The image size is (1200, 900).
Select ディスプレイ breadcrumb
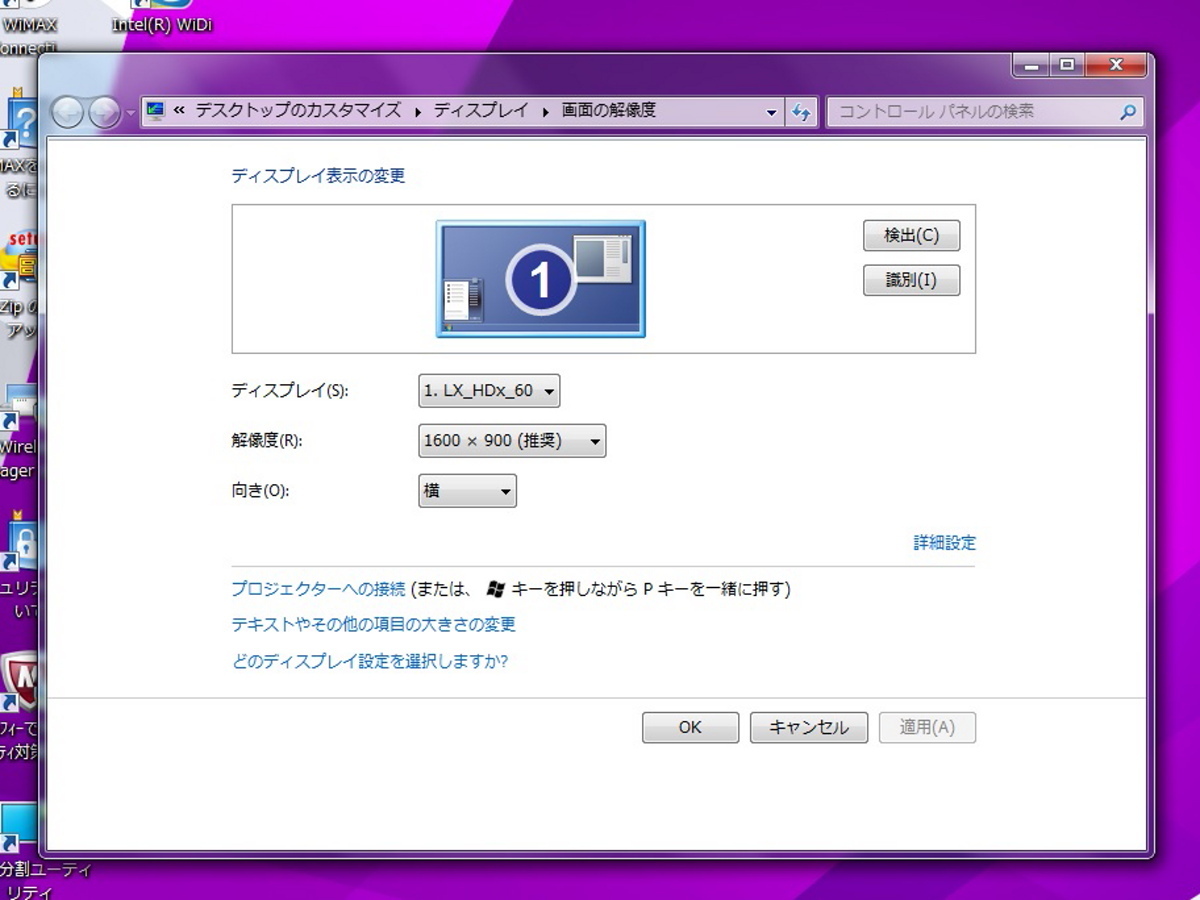coord(480,111)
